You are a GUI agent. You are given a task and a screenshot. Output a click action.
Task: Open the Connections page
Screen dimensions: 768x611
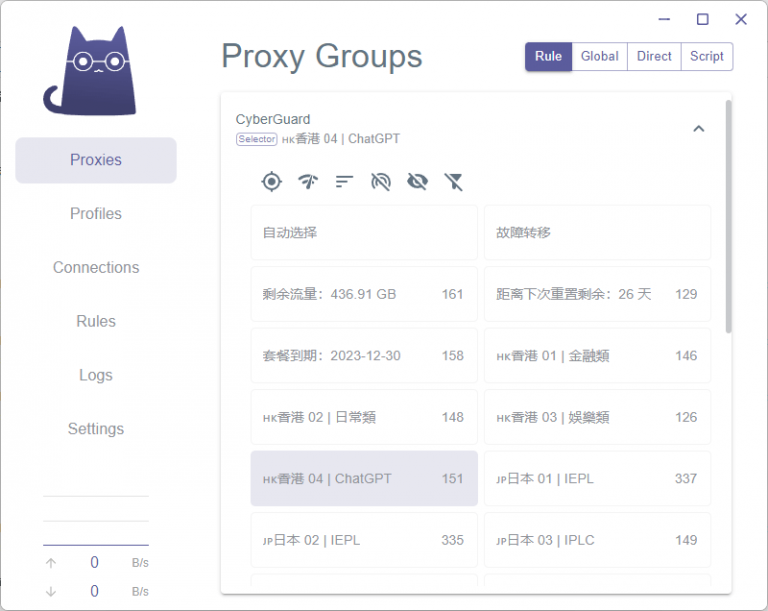pos(96,268)
